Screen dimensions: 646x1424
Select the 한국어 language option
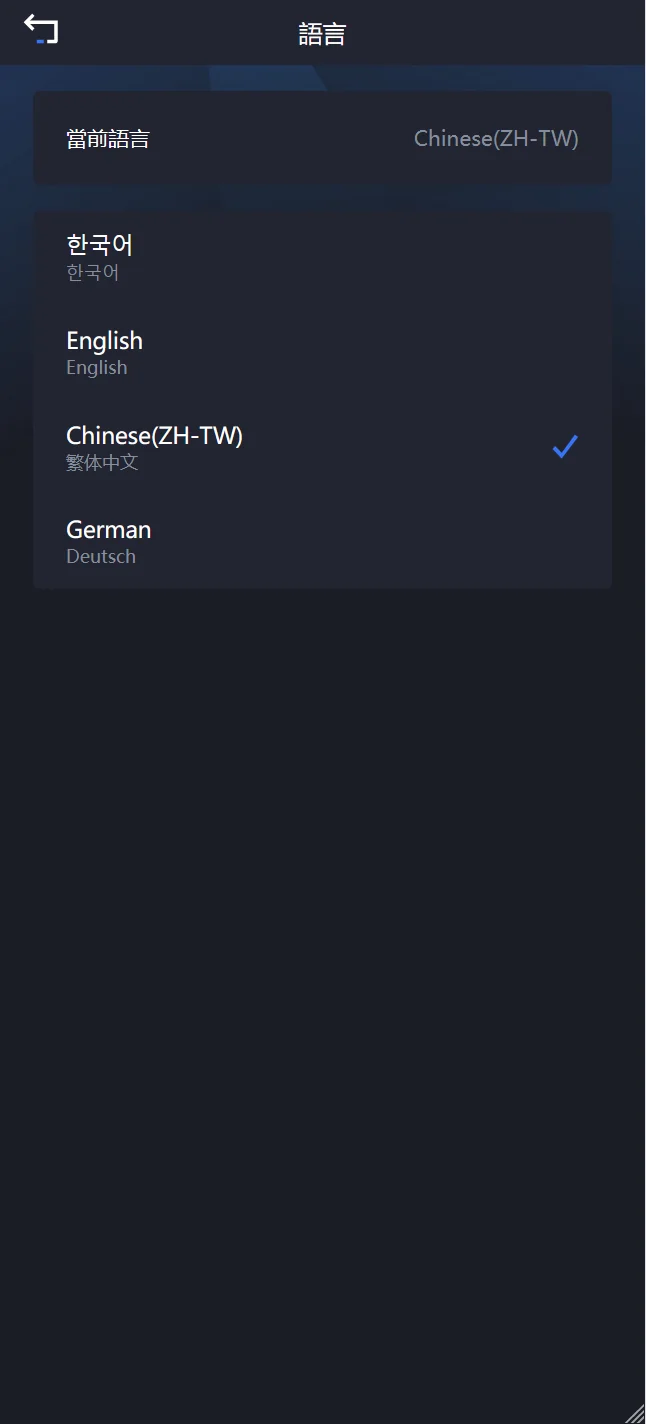coord(100,245)
